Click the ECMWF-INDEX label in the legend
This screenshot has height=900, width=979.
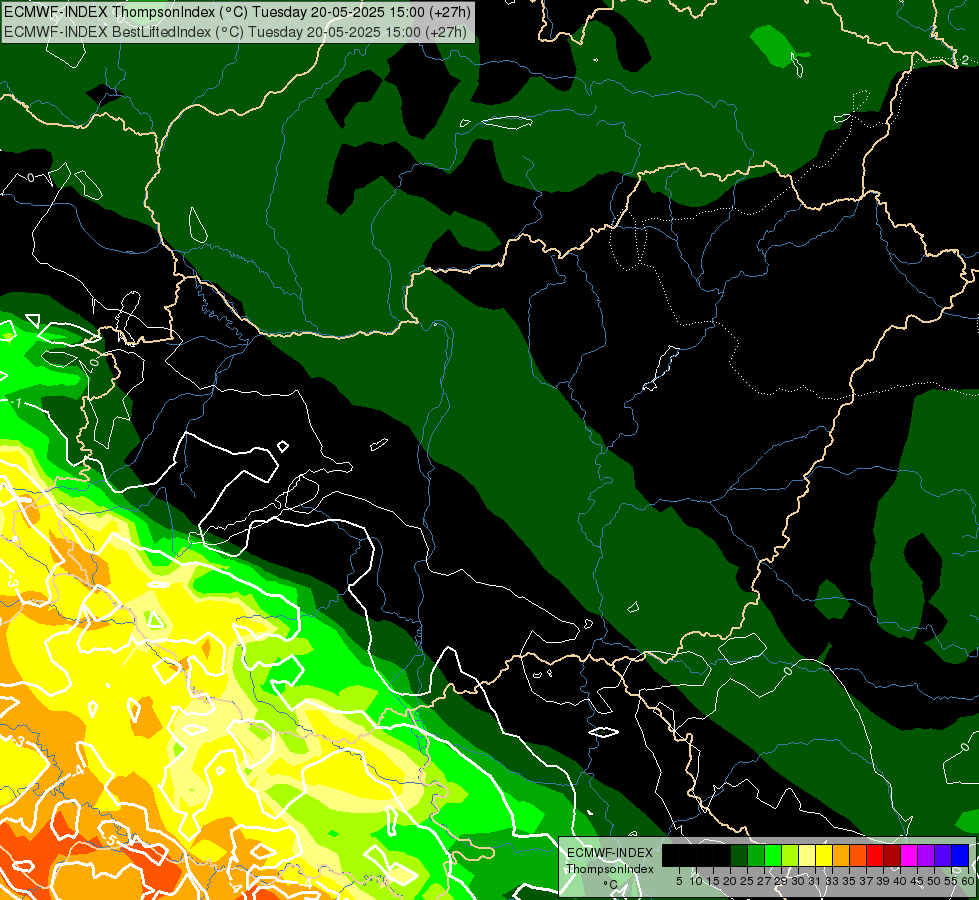click(610, 853)
